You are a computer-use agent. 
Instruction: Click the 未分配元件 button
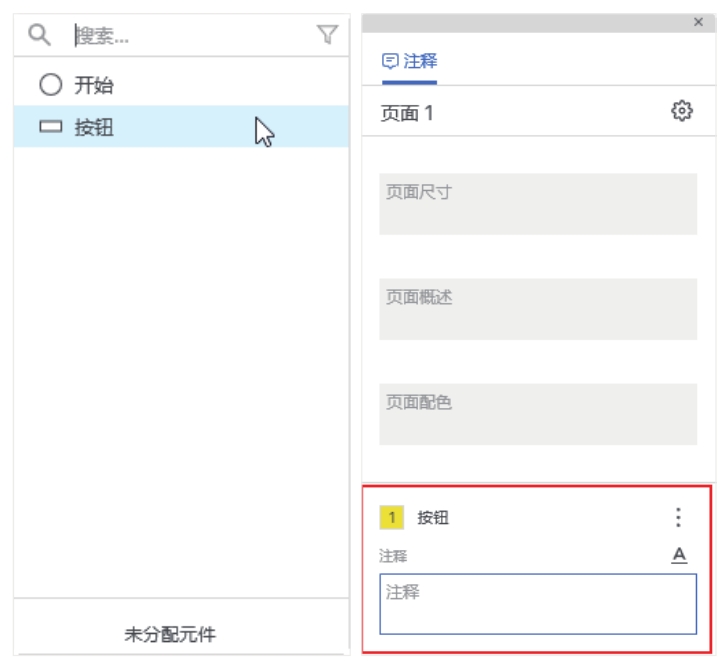(x=170, y=634)
